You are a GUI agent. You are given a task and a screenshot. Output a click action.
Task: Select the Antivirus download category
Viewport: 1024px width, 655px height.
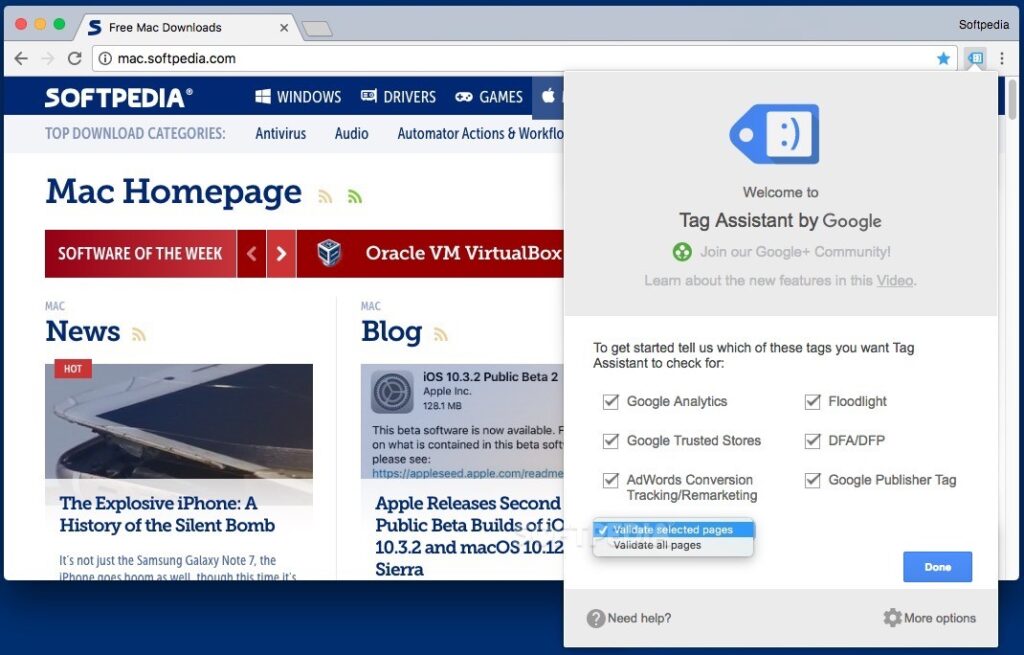point(281,133)
